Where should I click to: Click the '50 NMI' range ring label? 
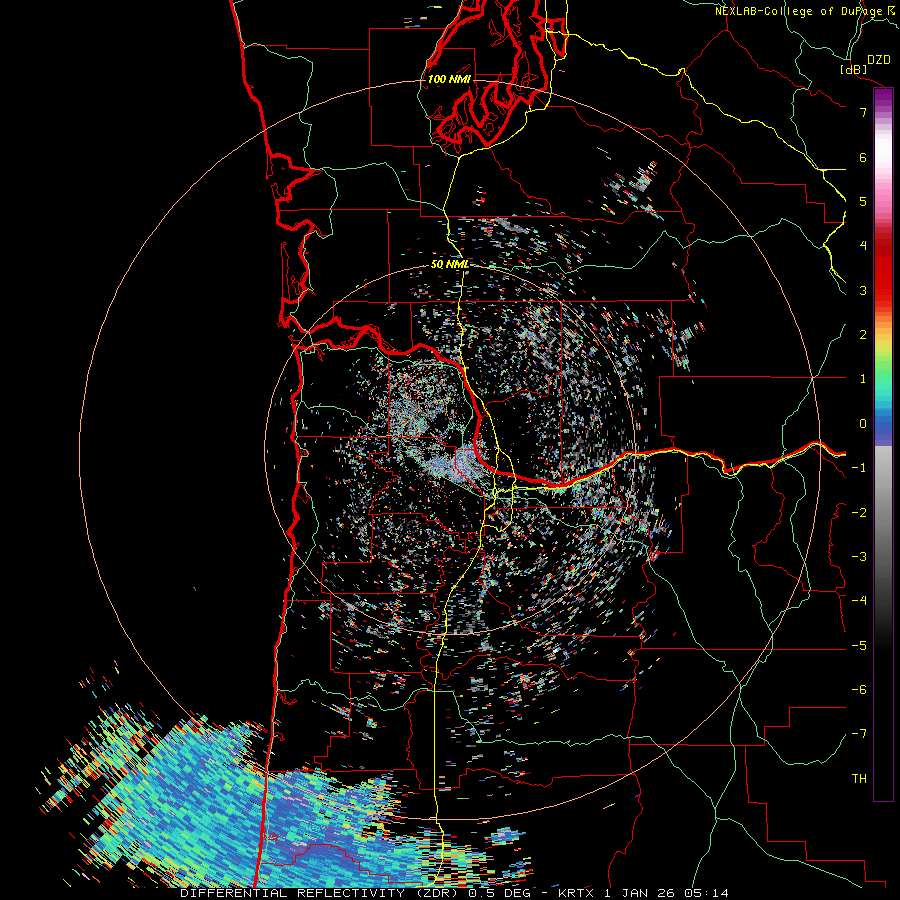click(449, 265)
